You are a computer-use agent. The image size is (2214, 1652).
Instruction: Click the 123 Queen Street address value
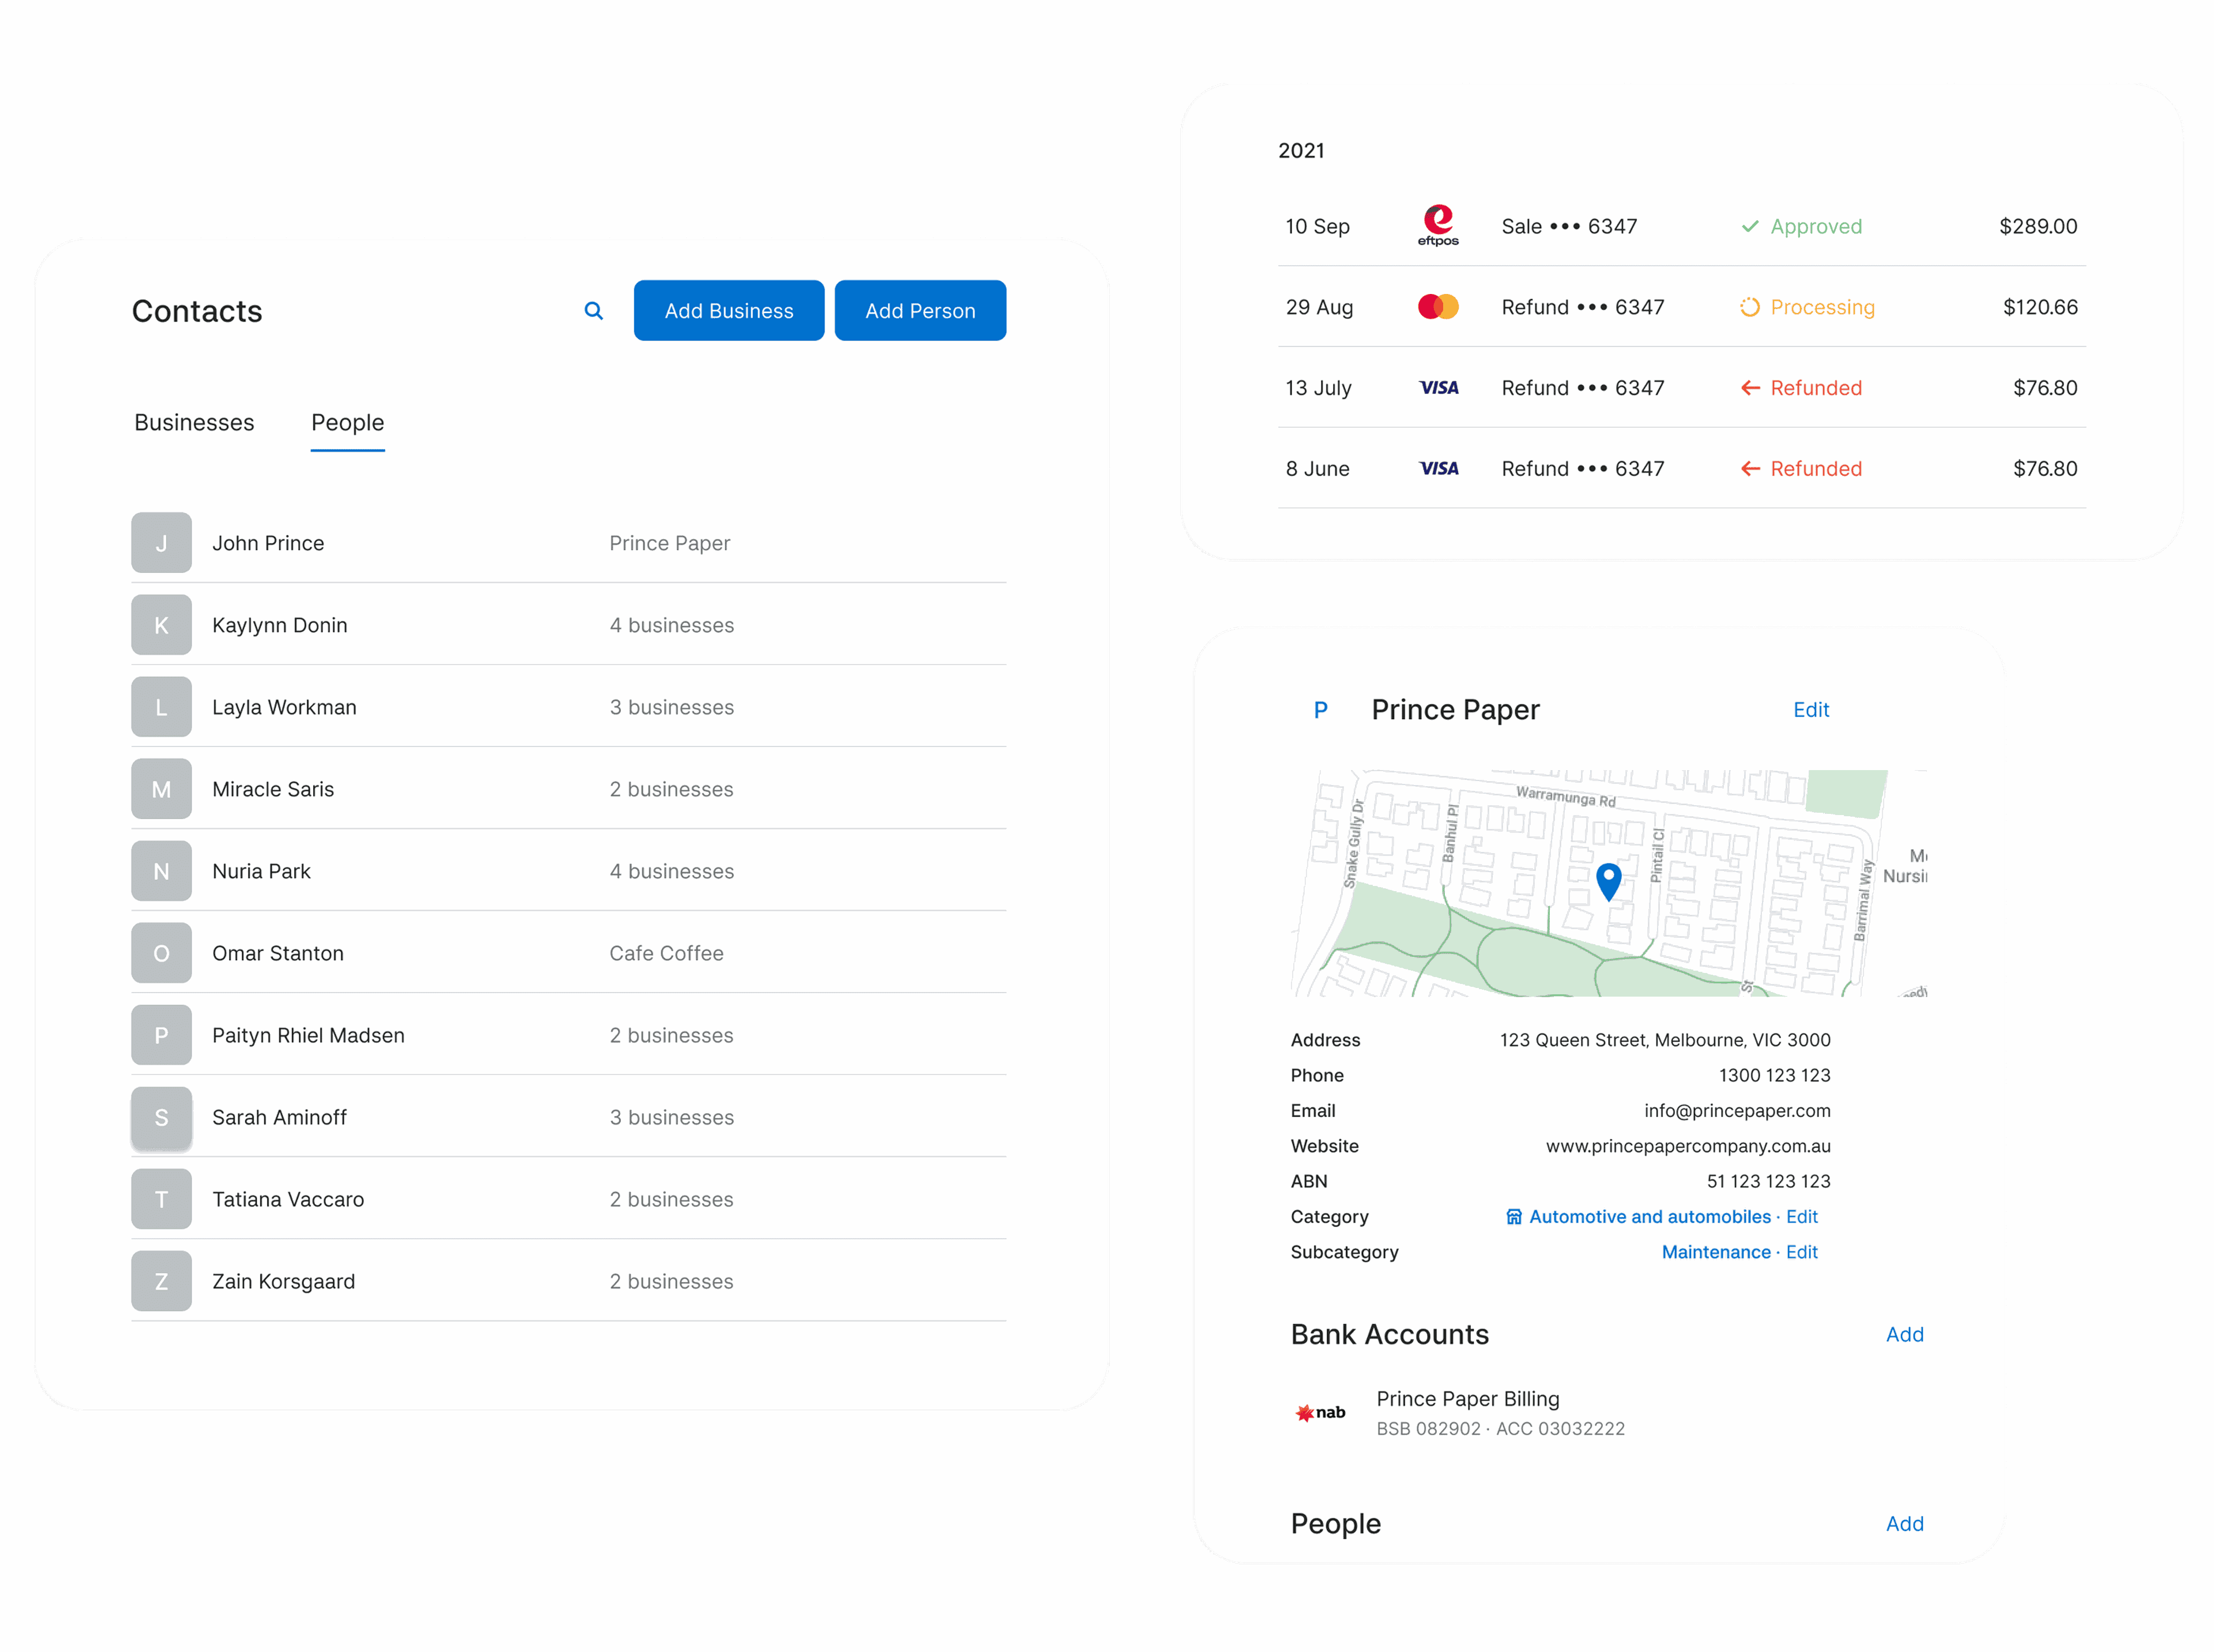pyautogui.click(x=1665, y=1040)
